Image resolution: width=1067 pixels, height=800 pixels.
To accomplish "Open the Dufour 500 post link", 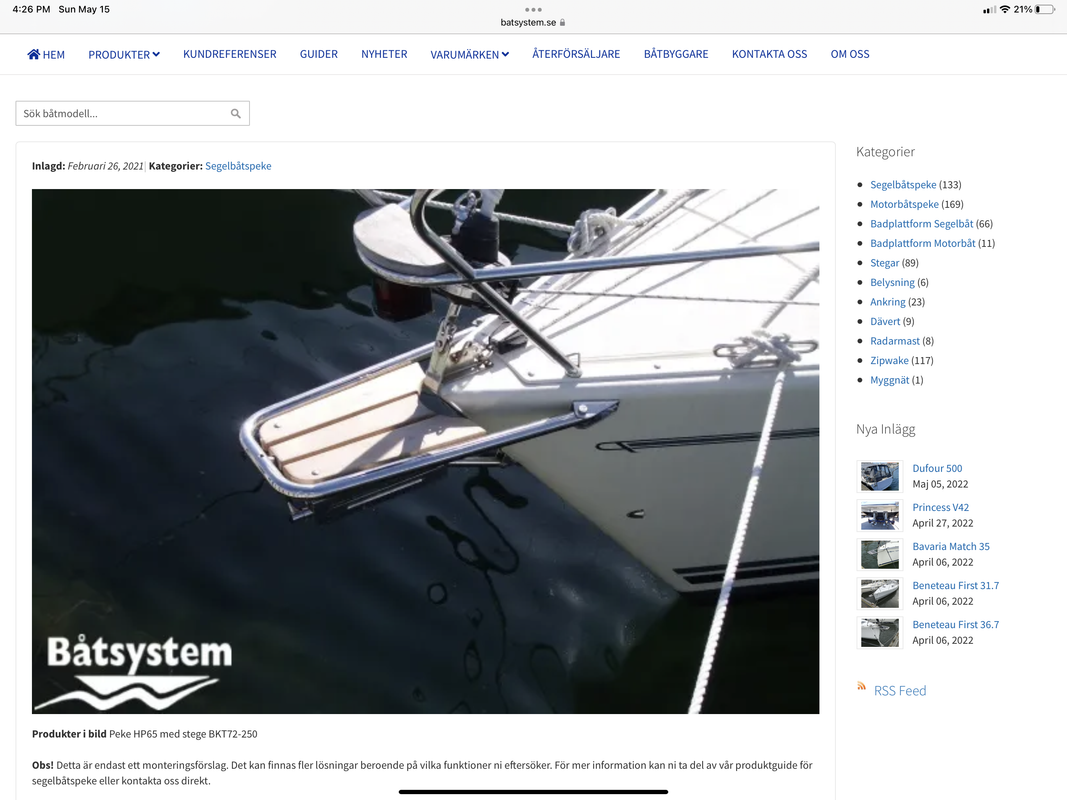I will [937, 468].
